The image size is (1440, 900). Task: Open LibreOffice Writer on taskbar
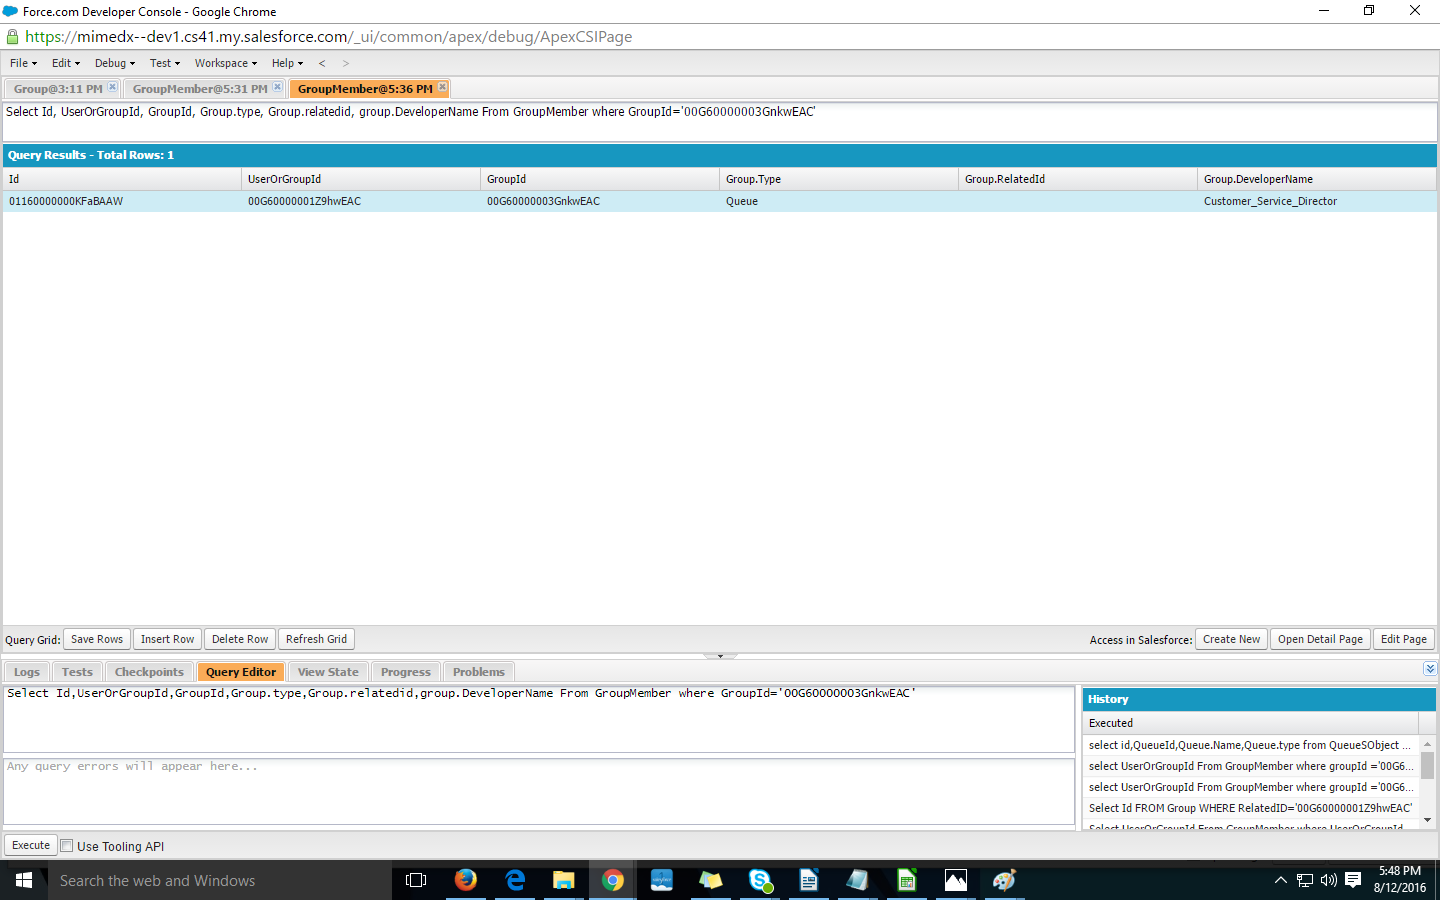[x=809, y=880]
